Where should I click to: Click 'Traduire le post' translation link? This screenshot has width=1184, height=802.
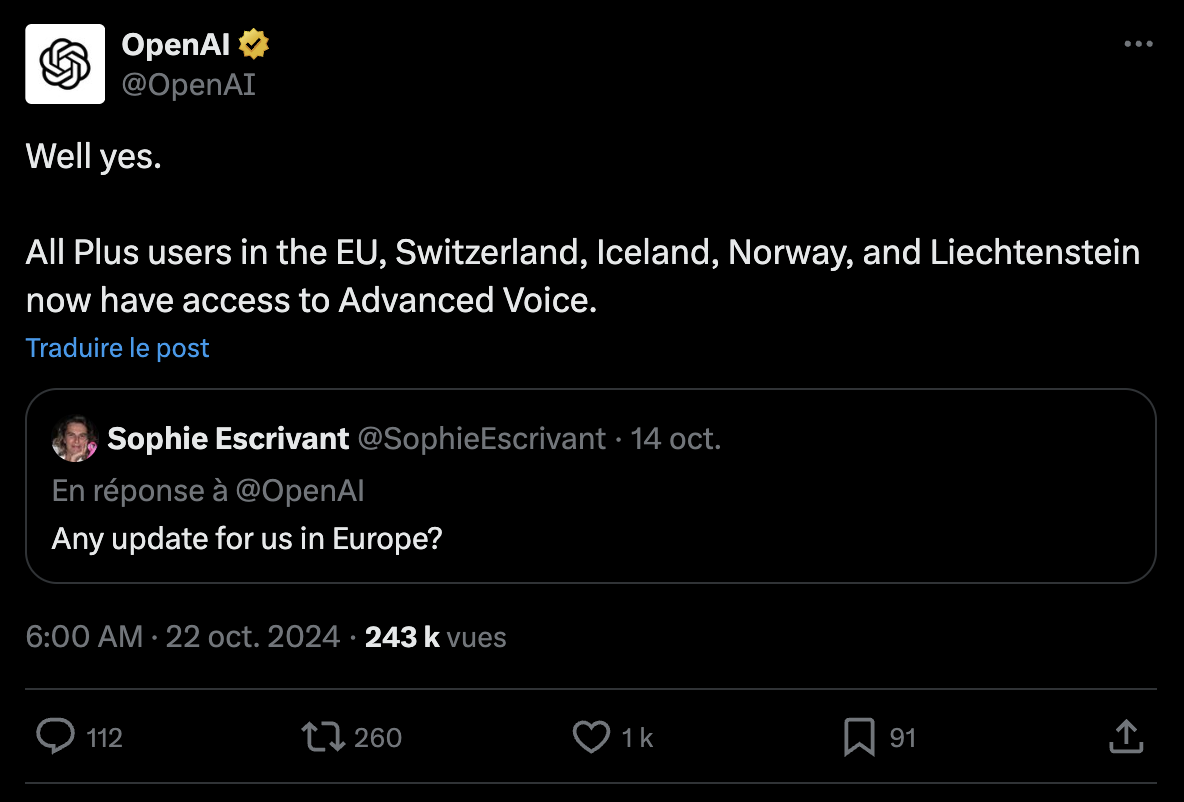pos(117,348)
